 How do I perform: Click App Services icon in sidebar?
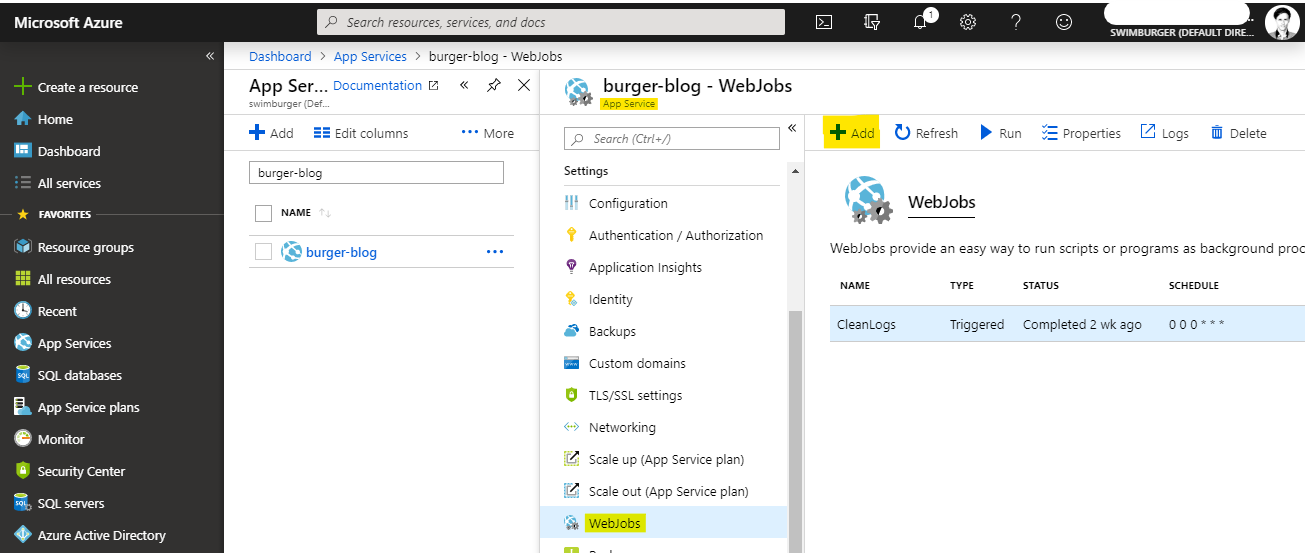click(23, 343)
